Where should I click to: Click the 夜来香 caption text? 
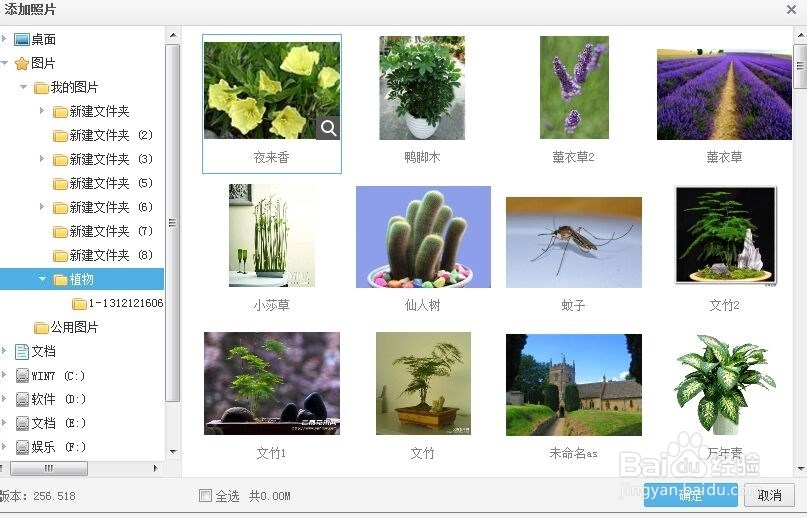click(272, 157)
